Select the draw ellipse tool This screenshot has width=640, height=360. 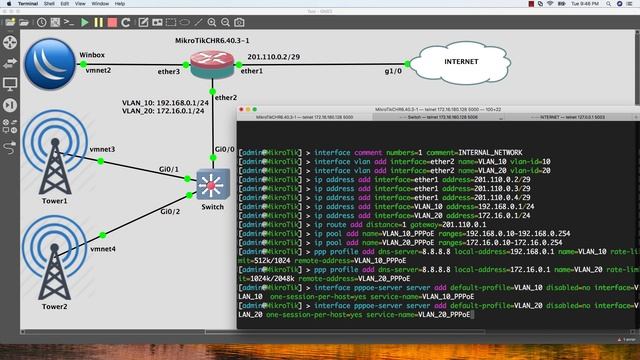(184, 22)
